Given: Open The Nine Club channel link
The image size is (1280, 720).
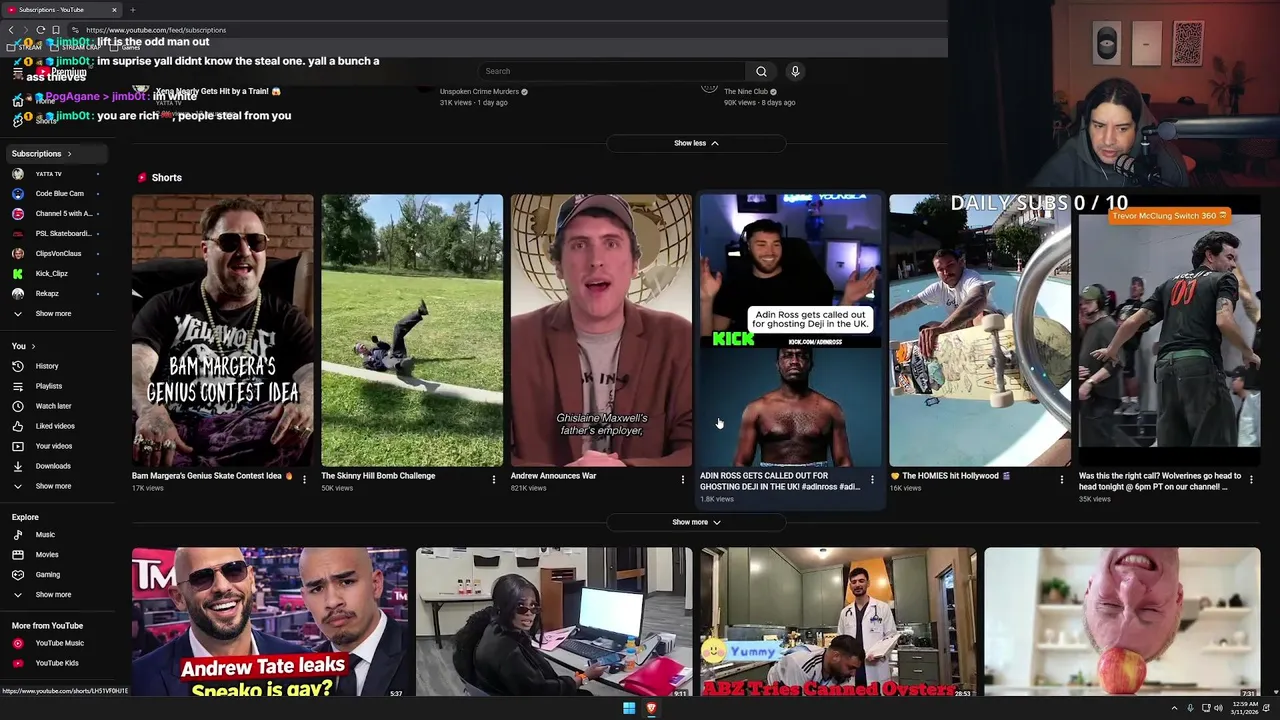Looking at the screenshot, I should 745,92.
